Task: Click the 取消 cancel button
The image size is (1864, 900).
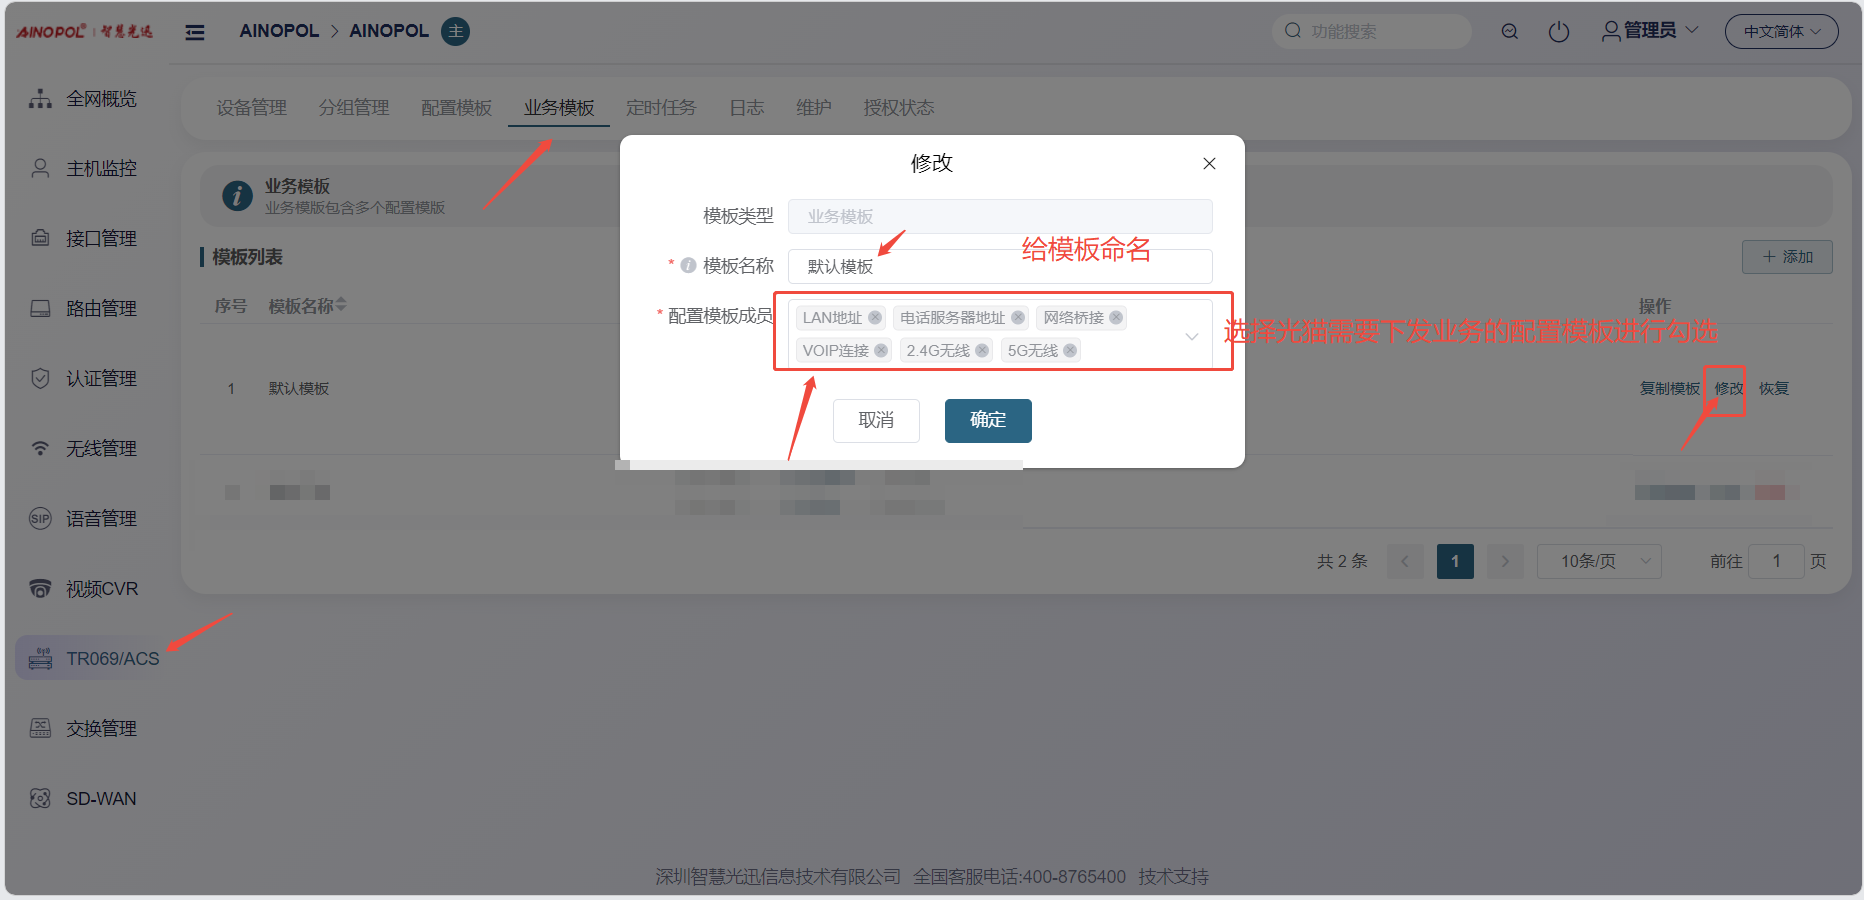Action: 876,421
